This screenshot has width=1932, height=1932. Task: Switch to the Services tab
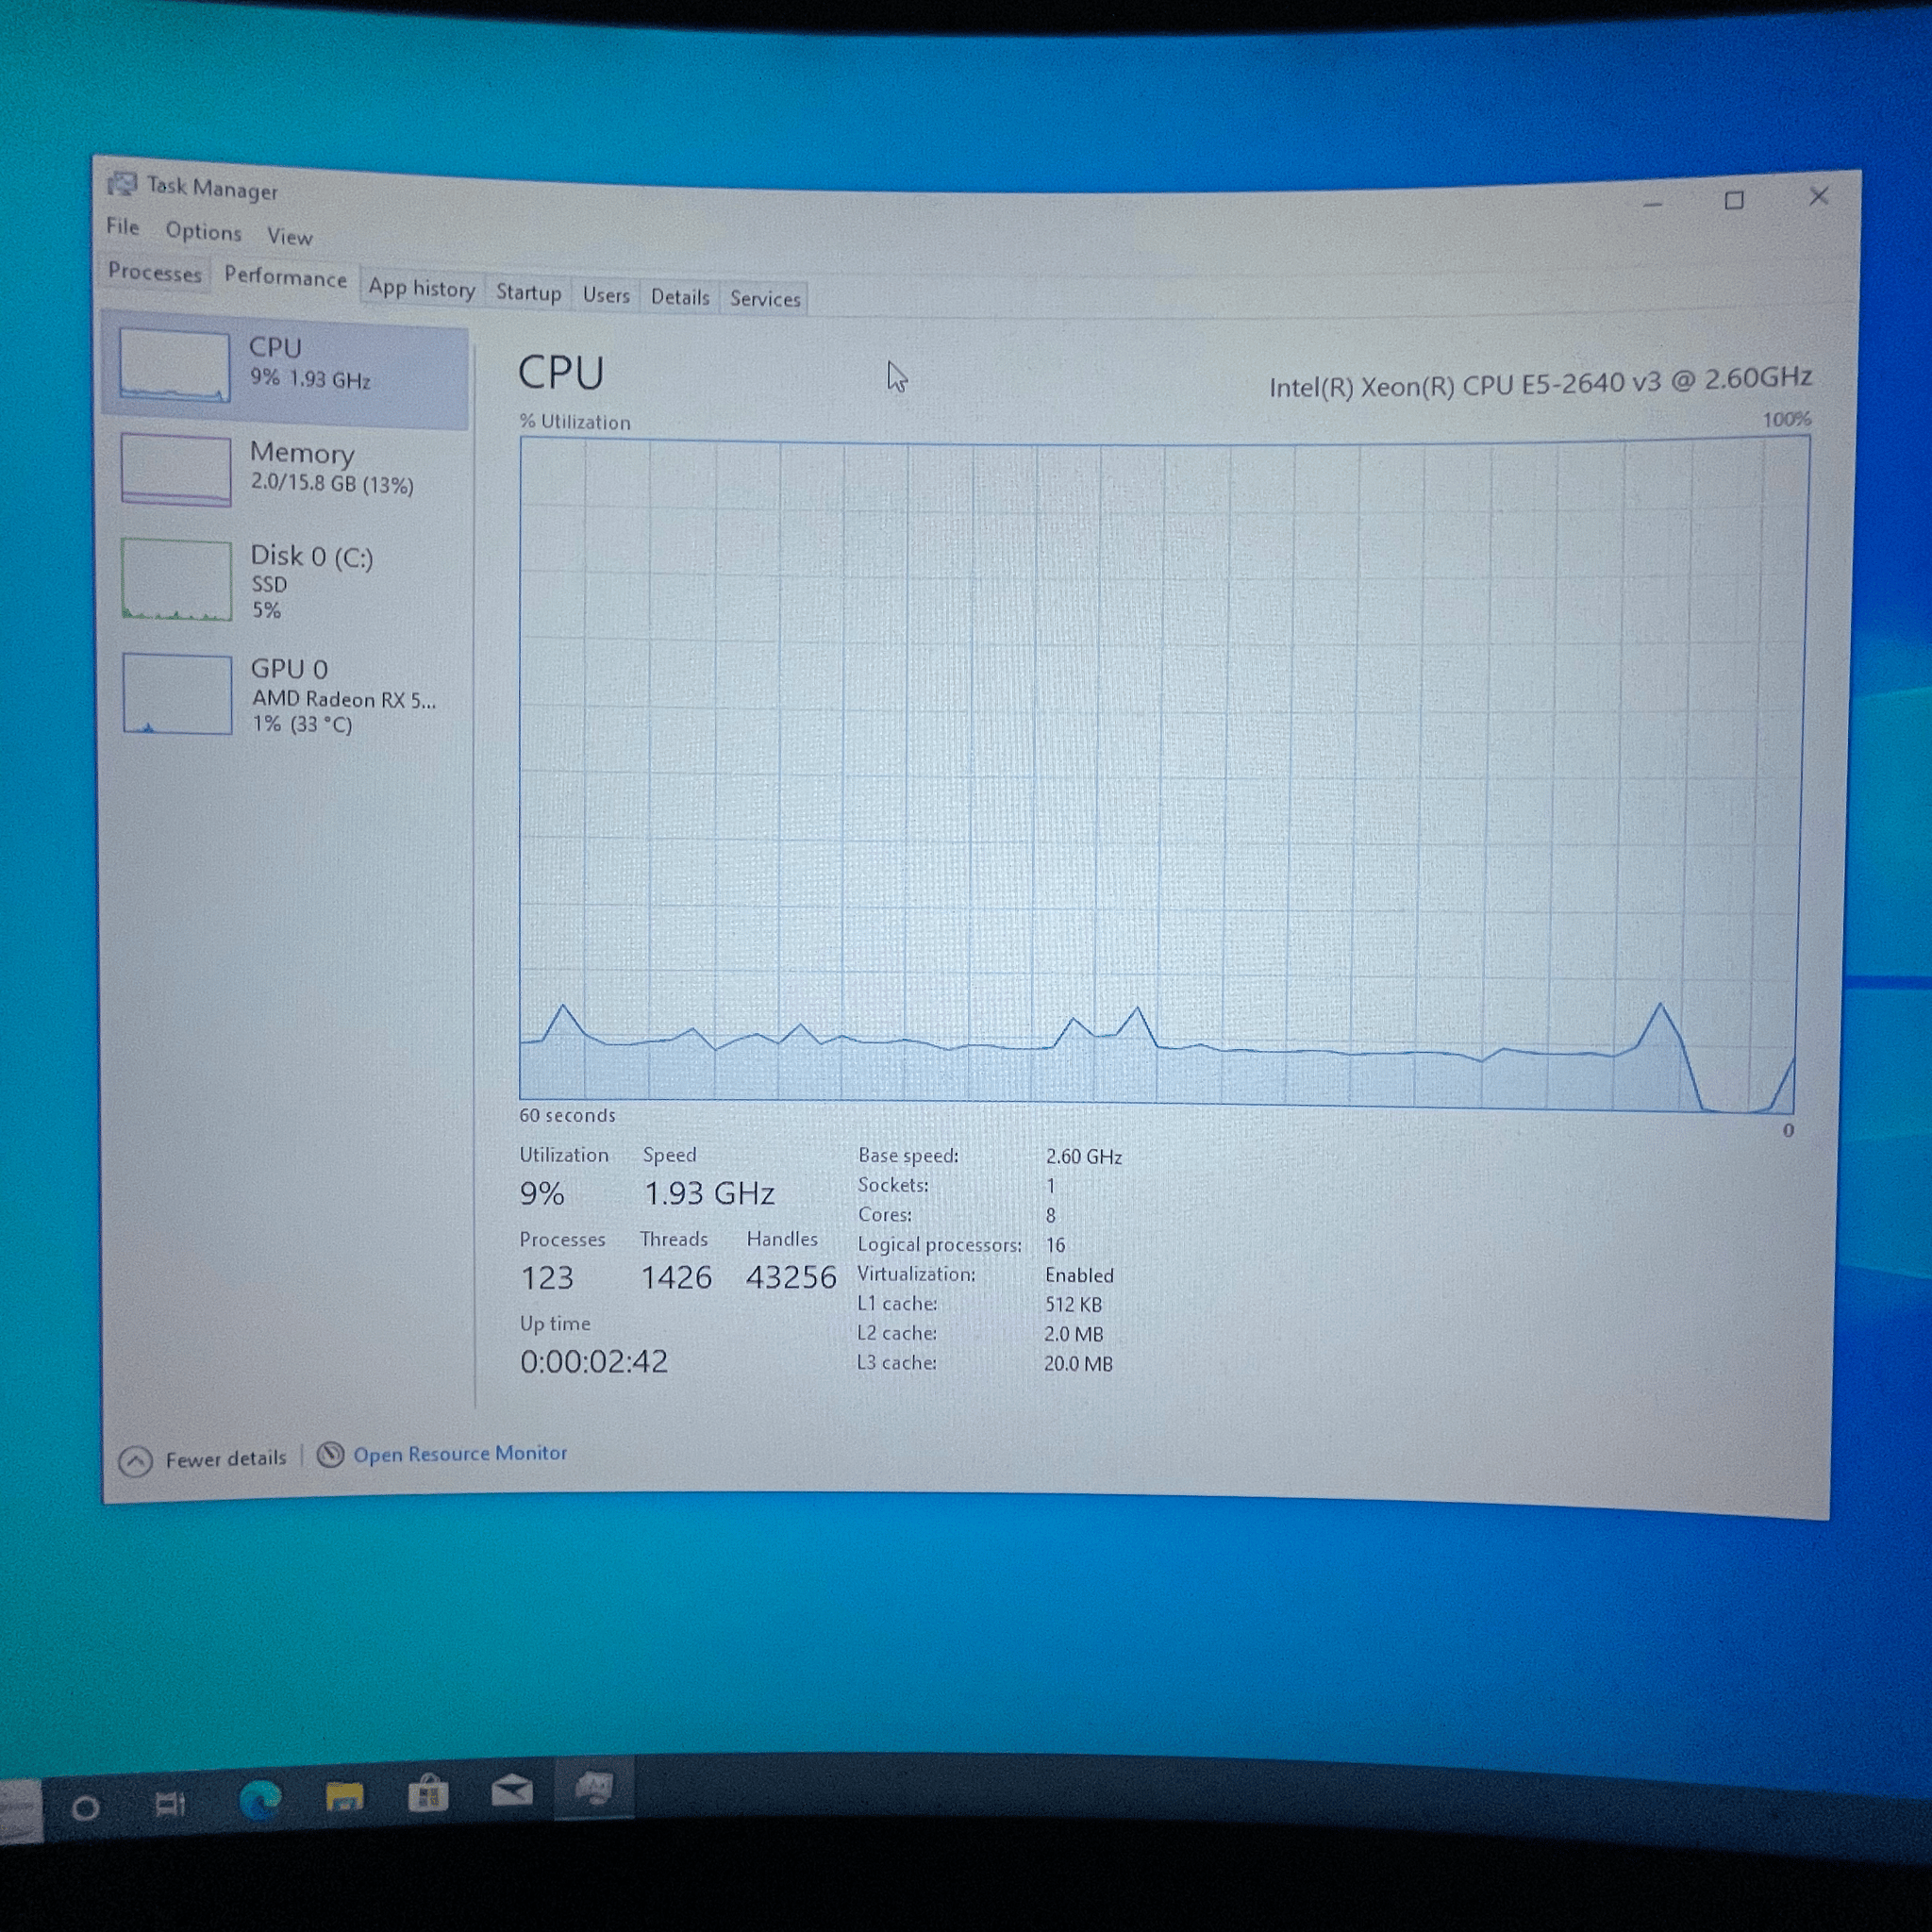pyautogui.click(x=765, y=299)
